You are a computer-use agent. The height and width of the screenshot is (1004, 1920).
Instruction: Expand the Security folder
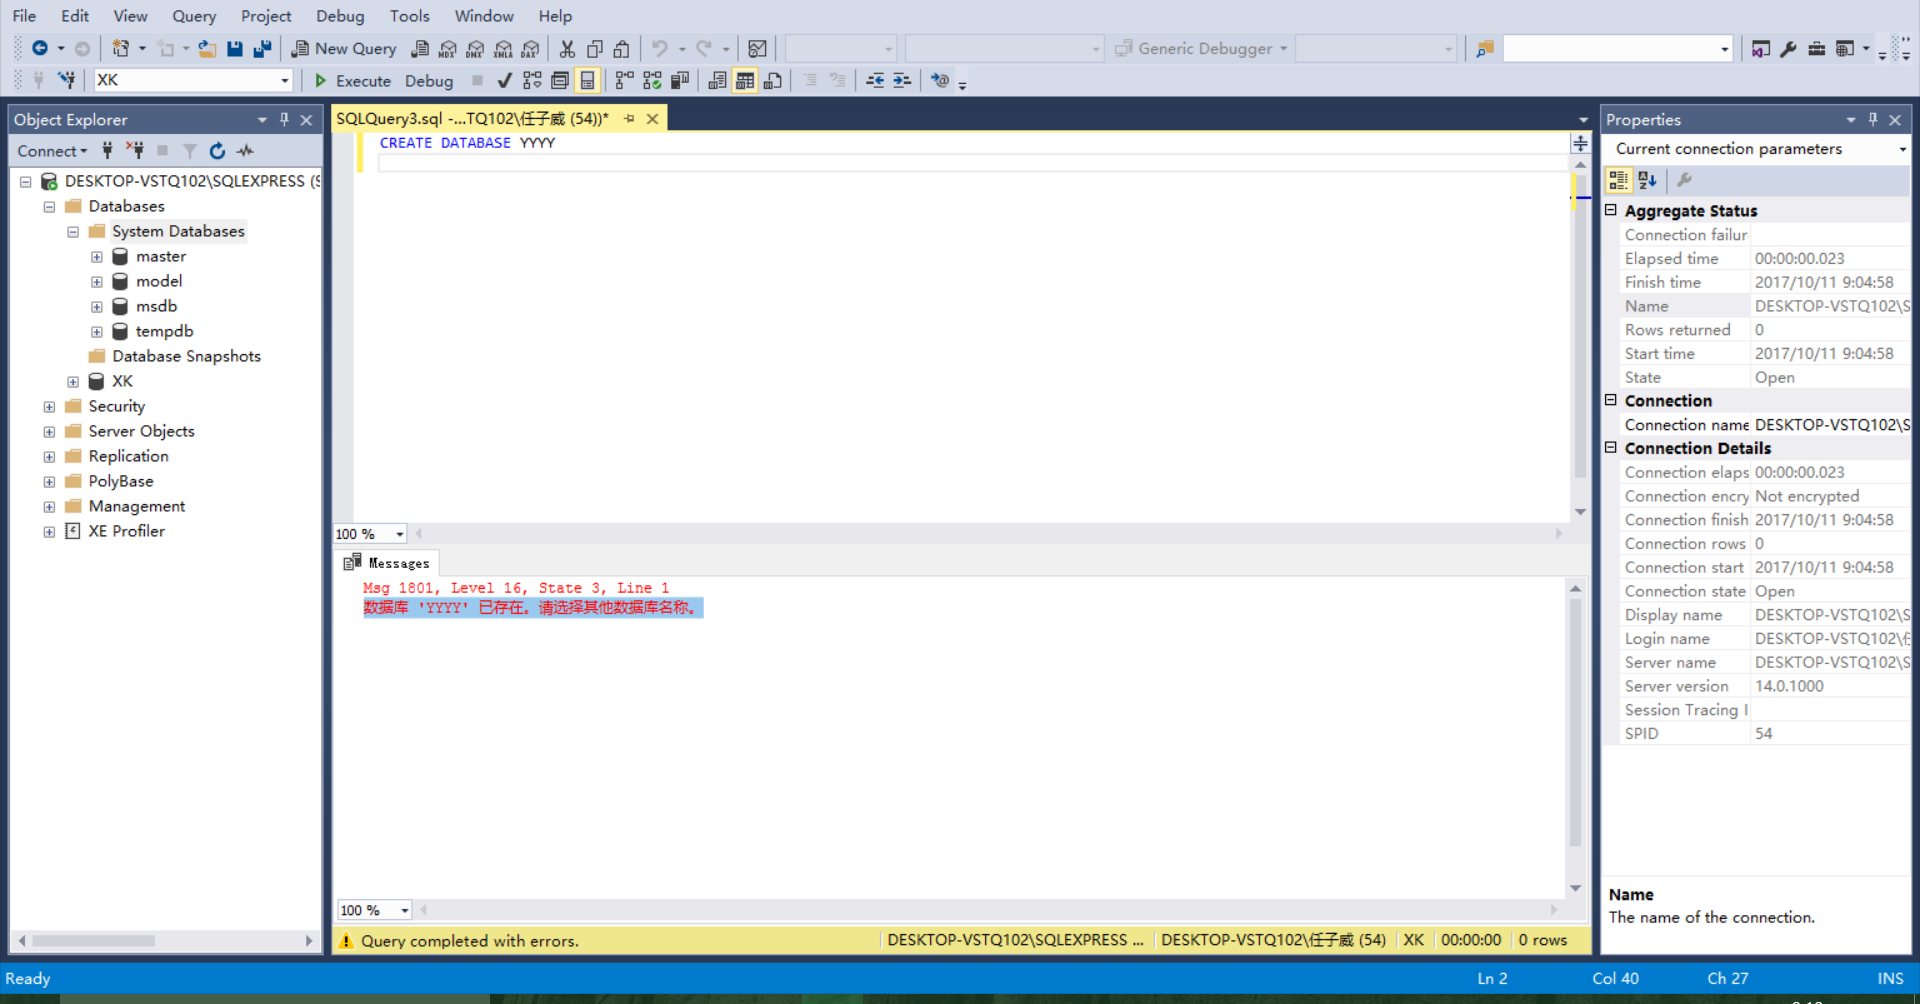click(49, 407)
